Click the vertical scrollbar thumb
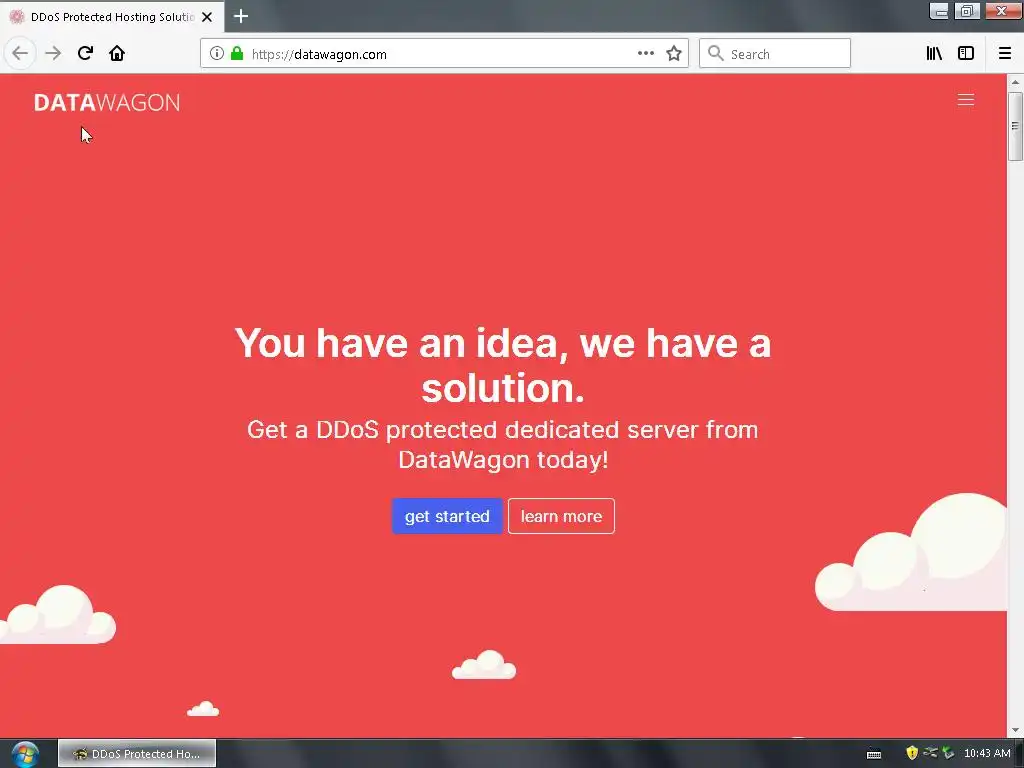This screenshot has height=768, width=1024. point(1015,126)
